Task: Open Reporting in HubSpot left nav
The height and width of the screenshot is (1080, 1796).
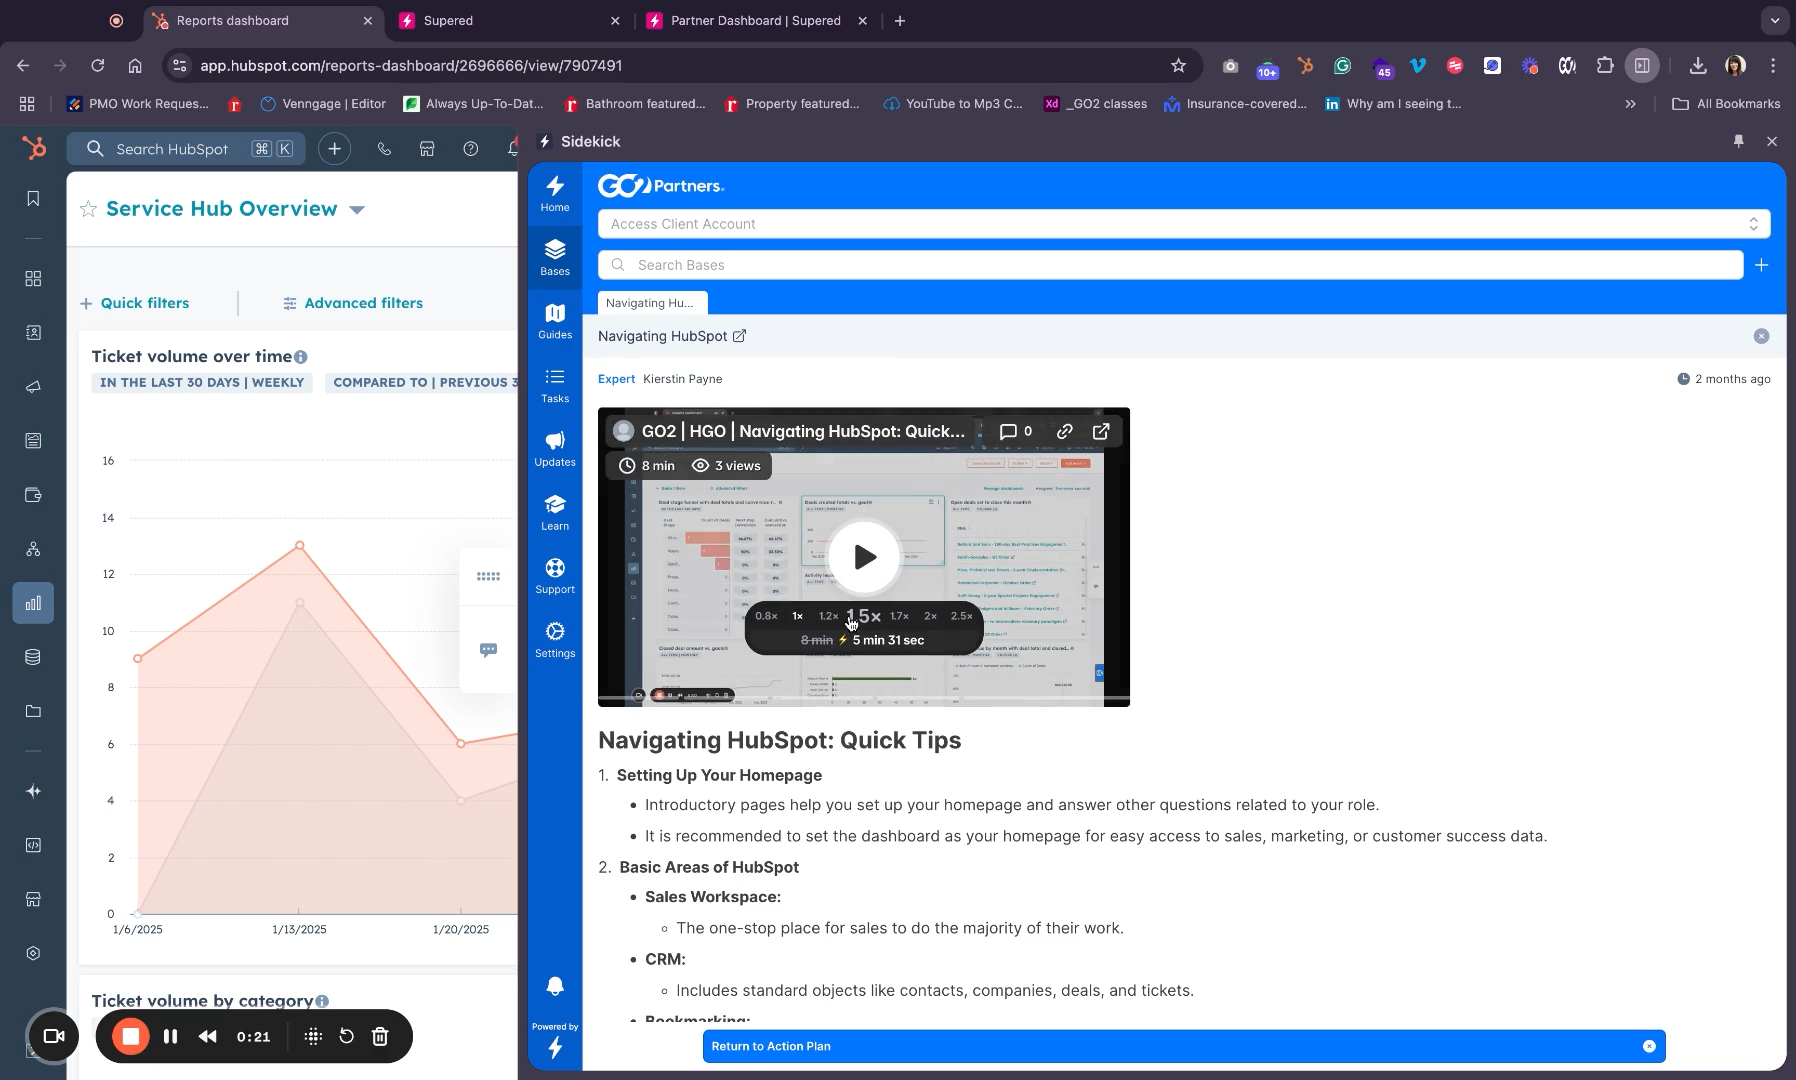Action: [x=33, y=603]
